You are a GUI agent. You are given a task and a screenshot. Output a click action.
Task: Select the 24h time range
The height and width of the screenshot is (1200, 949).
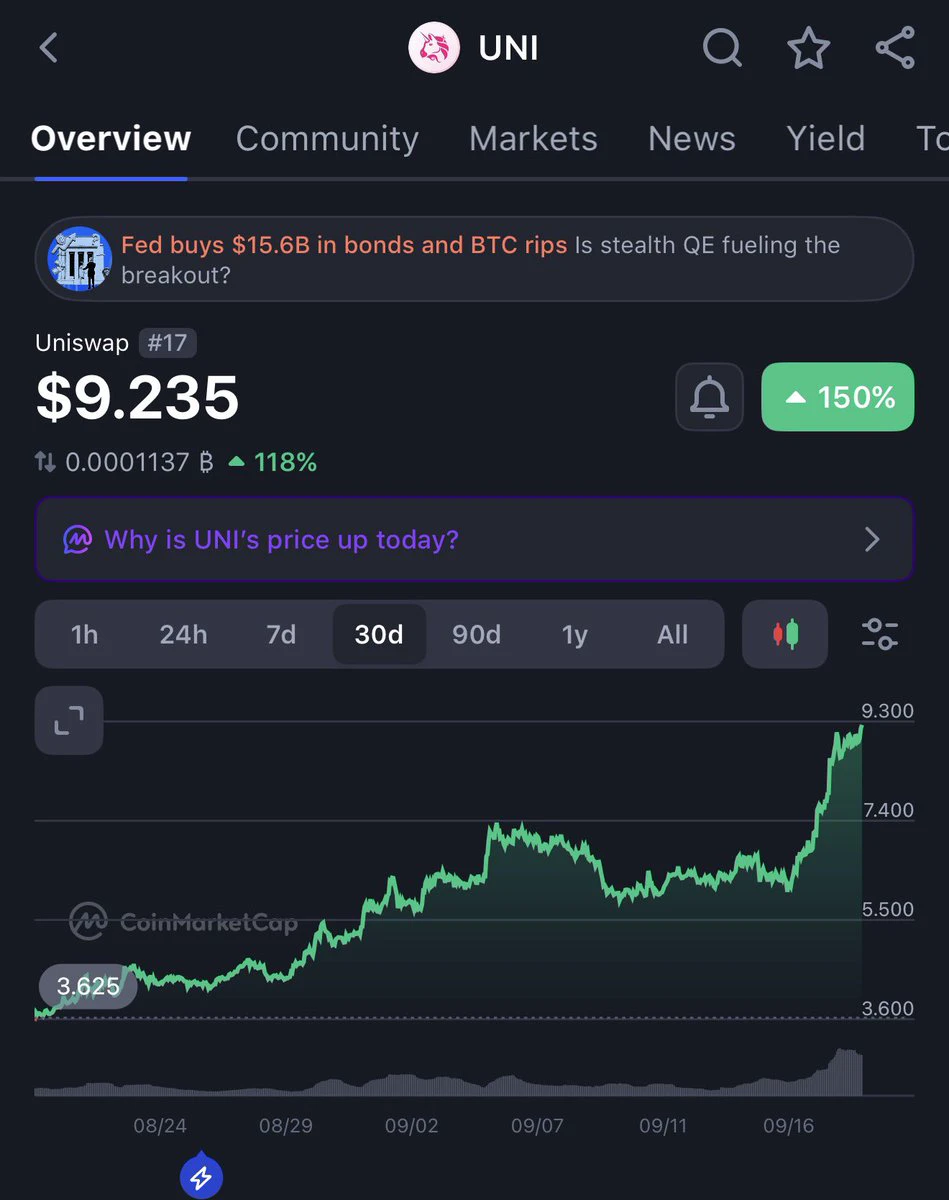tap(183, 634)
